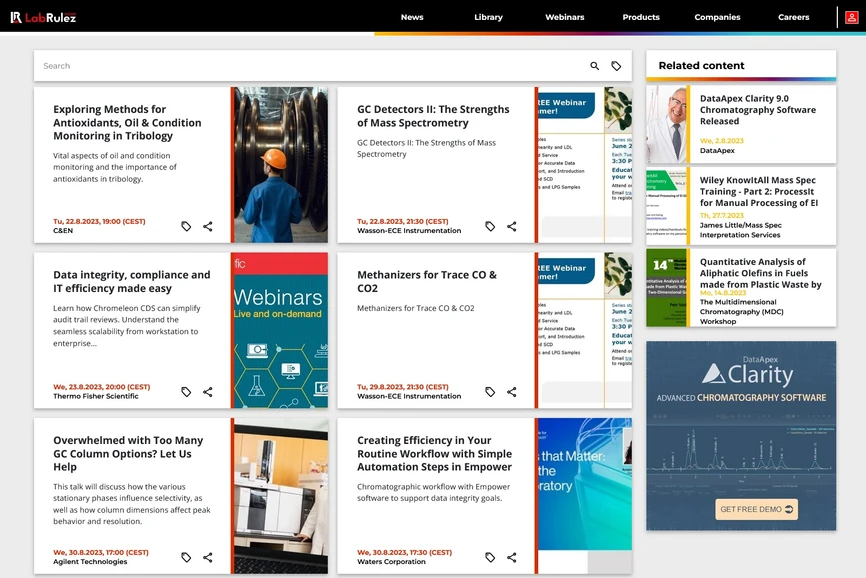Open DataApex Clarity 9.0 Software Released article
The height and width of the screenshot is (578, 866).
click(x=757, y=110)
